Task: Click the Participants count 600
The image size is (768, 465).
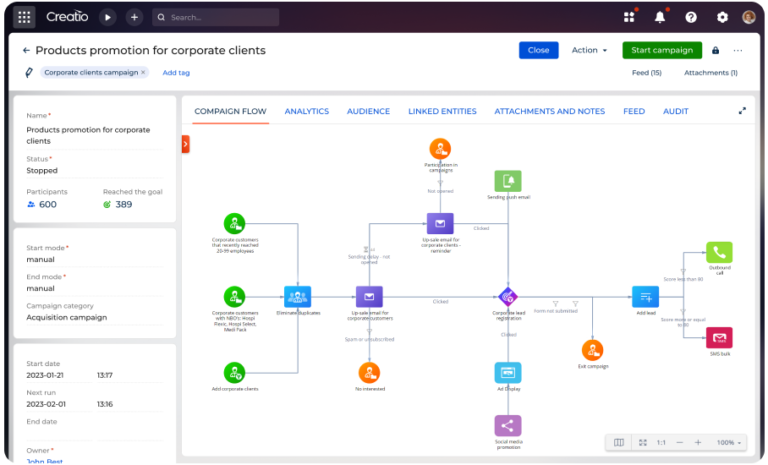Action: (x=48, y=204)
